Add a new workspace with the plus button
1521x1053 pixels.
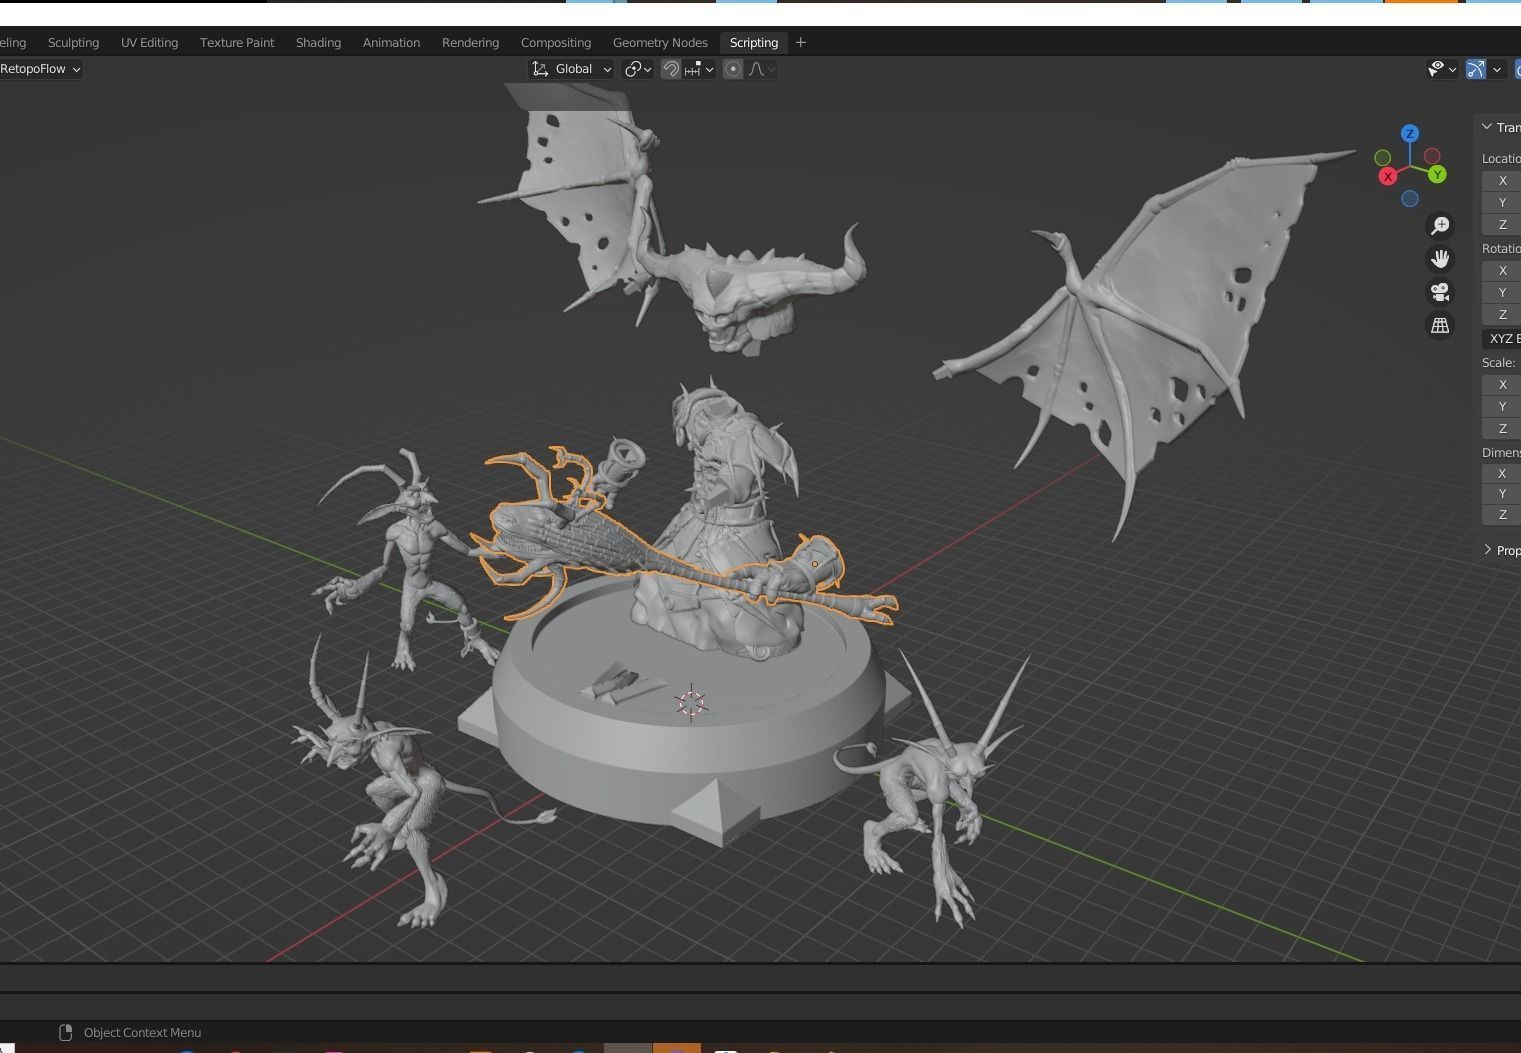click(800, 42)
